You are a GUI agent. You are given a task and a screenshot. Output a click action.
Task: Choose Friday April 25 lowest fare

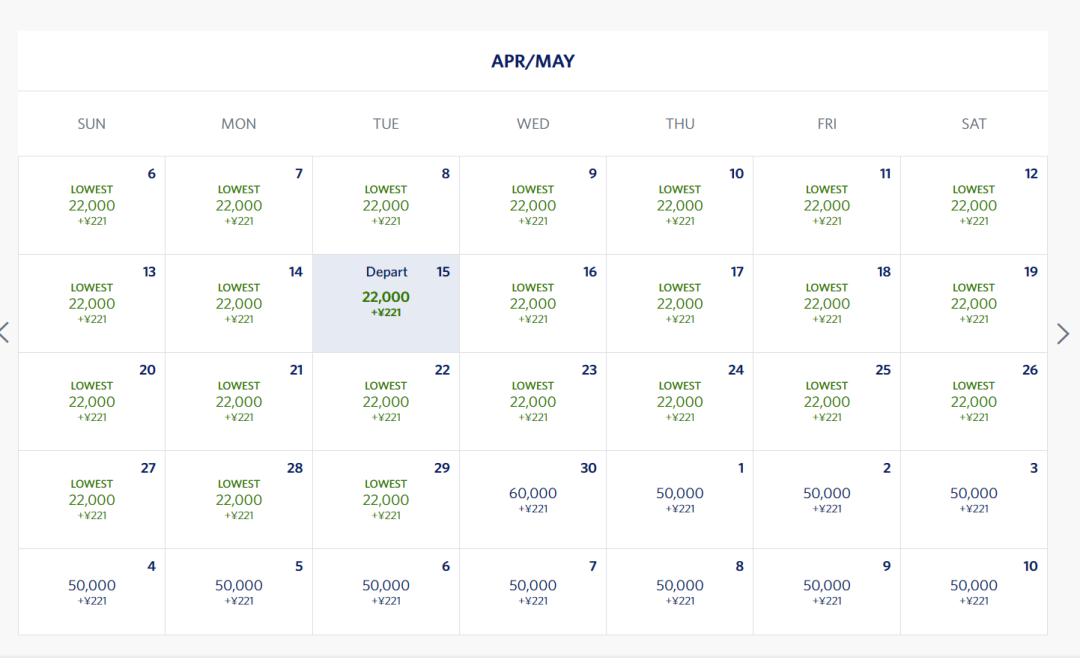(x=827, y=402)
